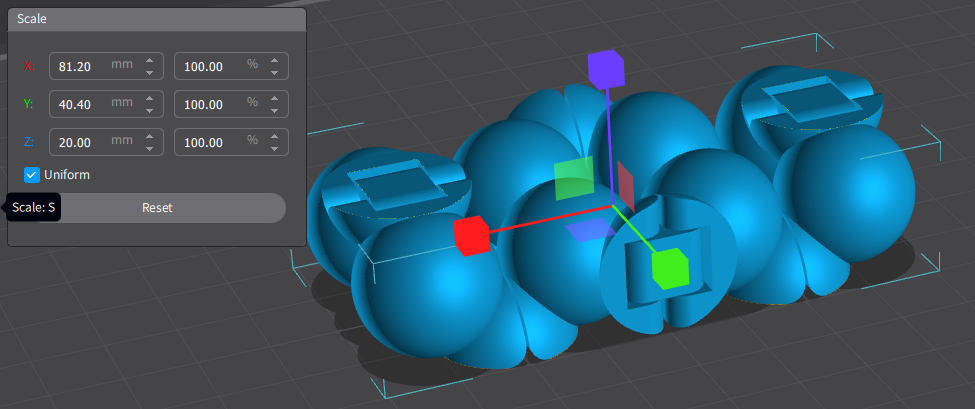This screenshot has width=975, height=409.
Task: Increase Y scale percent with up arrow
Action: pyautogui.click(x=274, y=98)
